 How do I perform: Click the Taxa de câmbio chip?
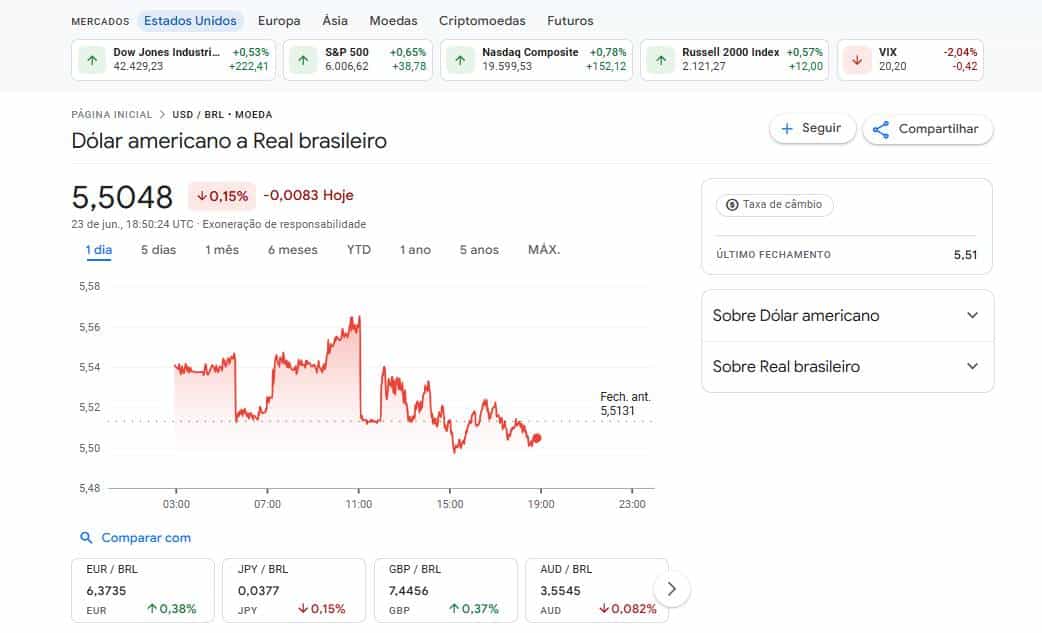tap(774, 204)
